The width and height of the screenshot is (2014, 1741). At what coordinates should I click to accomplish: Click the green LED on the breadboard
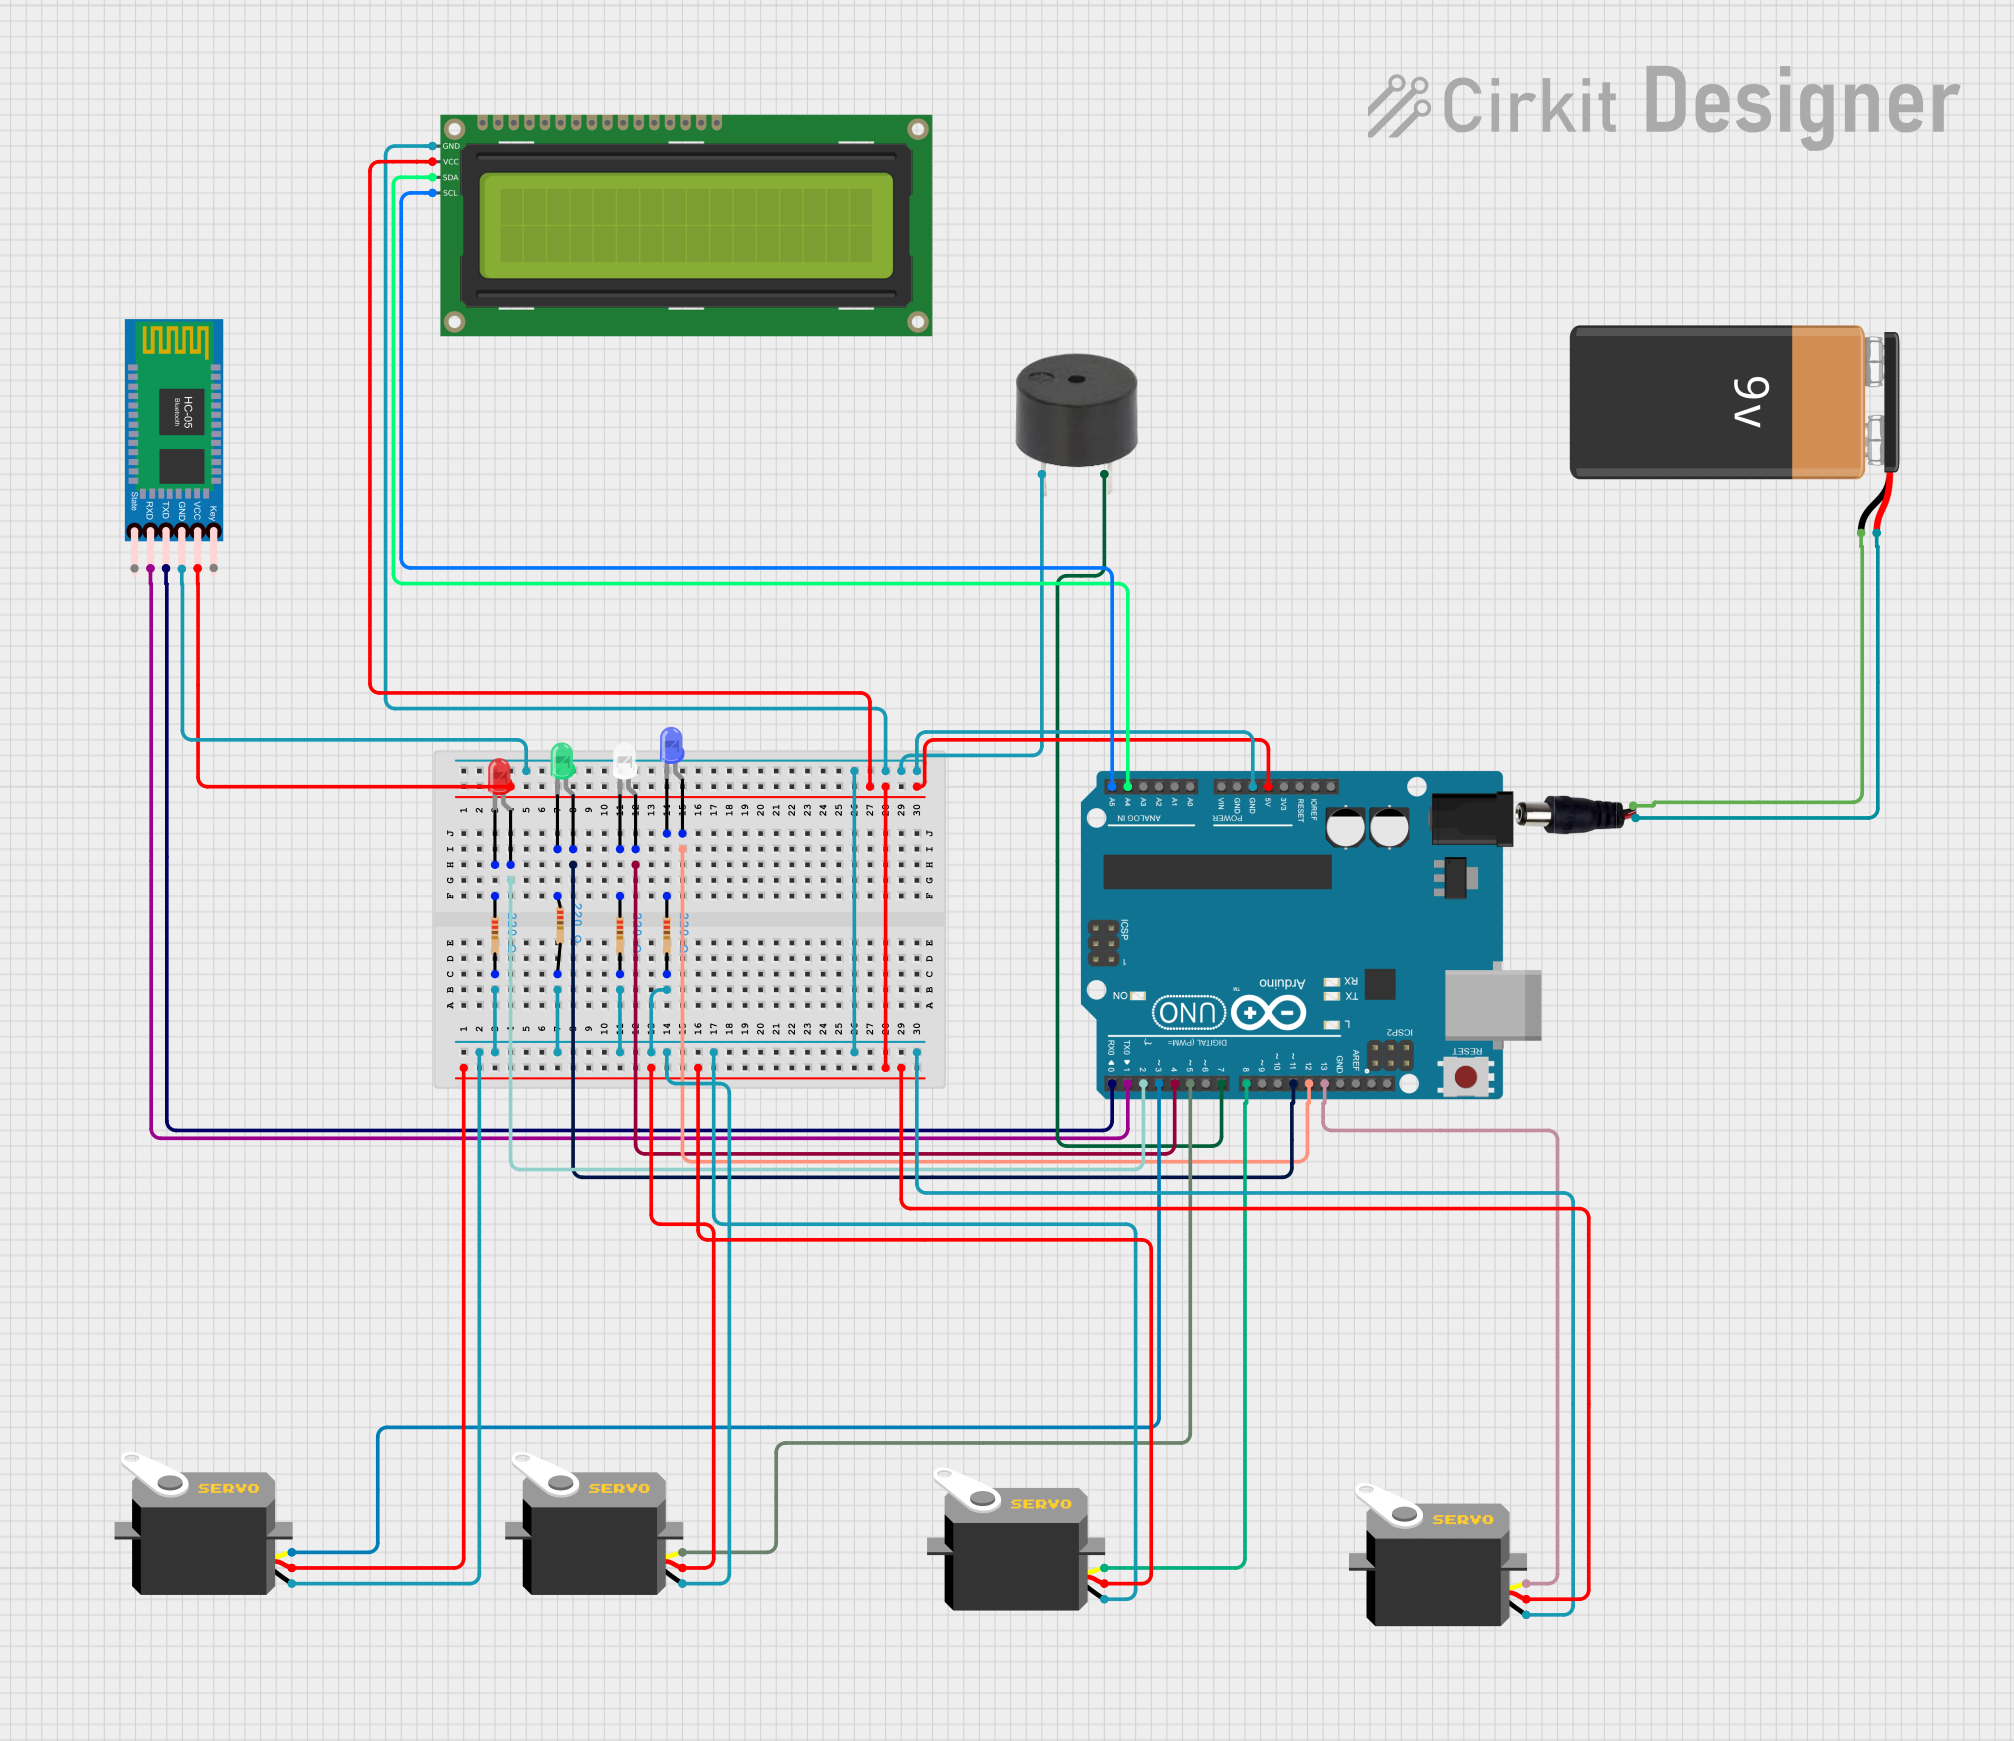pyautogui.click(x=563, y=762)
